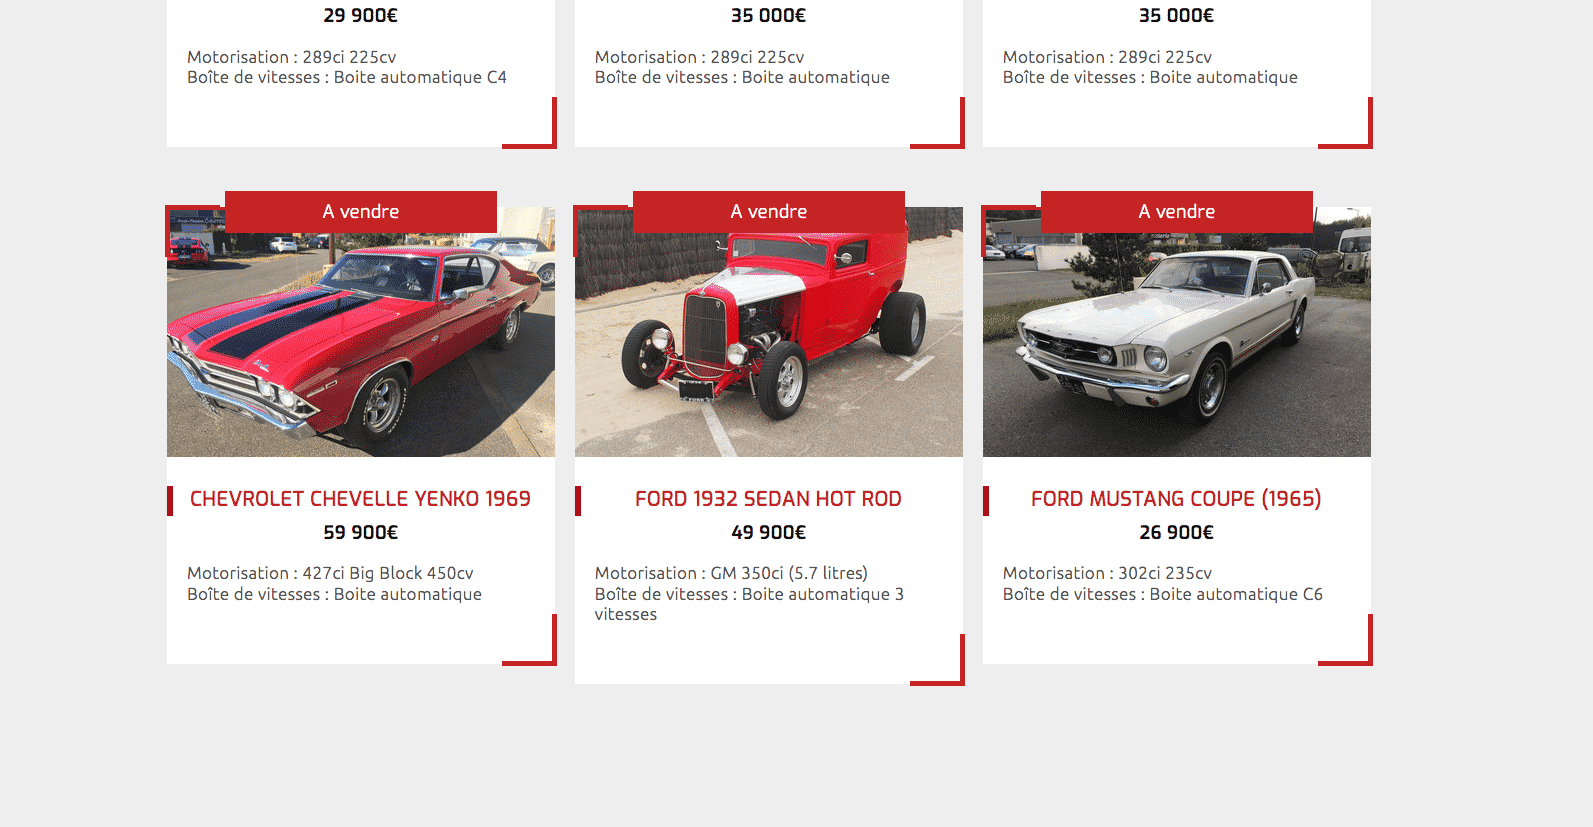This screenshot has height=827, width=1593.
Task: Click the FORD 1932 SEDAN HOT ROD title
Action: point(768,499)
